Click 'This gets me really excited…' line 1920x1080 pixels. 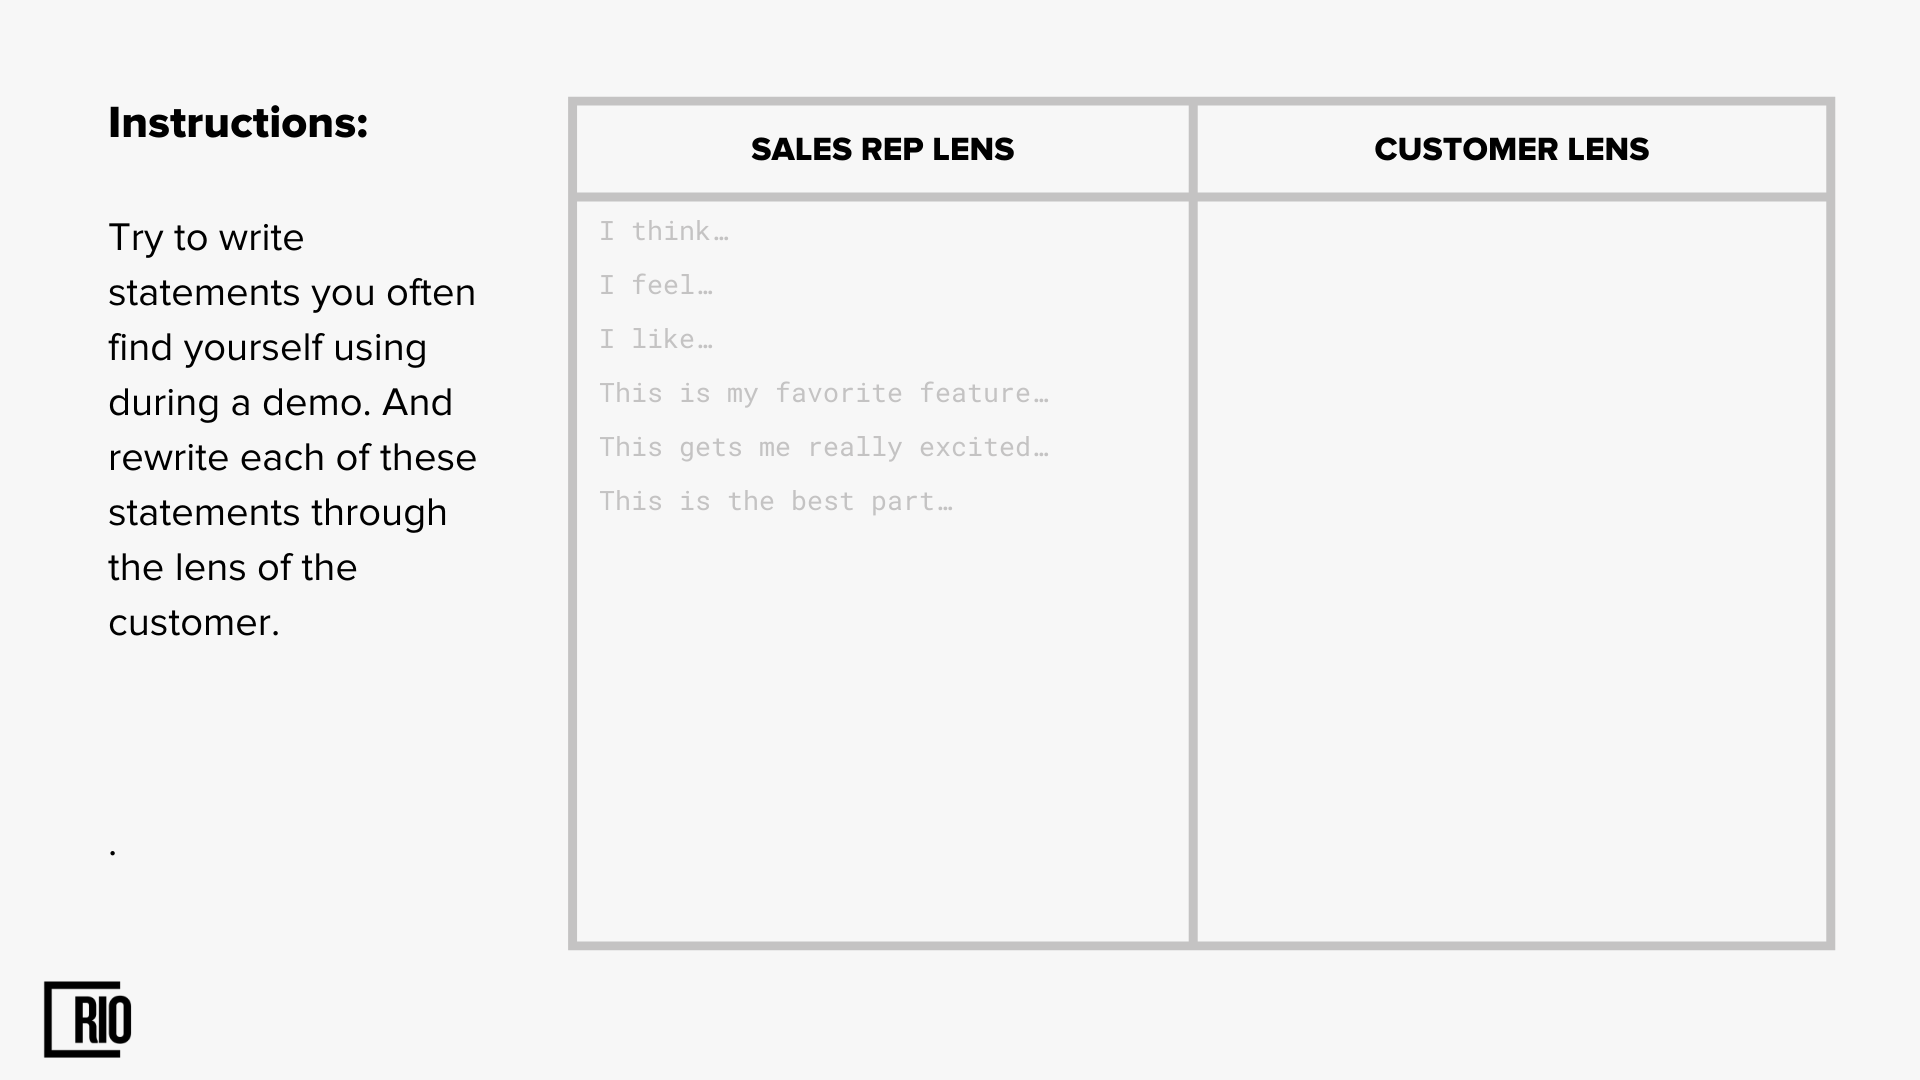[824, 447]
